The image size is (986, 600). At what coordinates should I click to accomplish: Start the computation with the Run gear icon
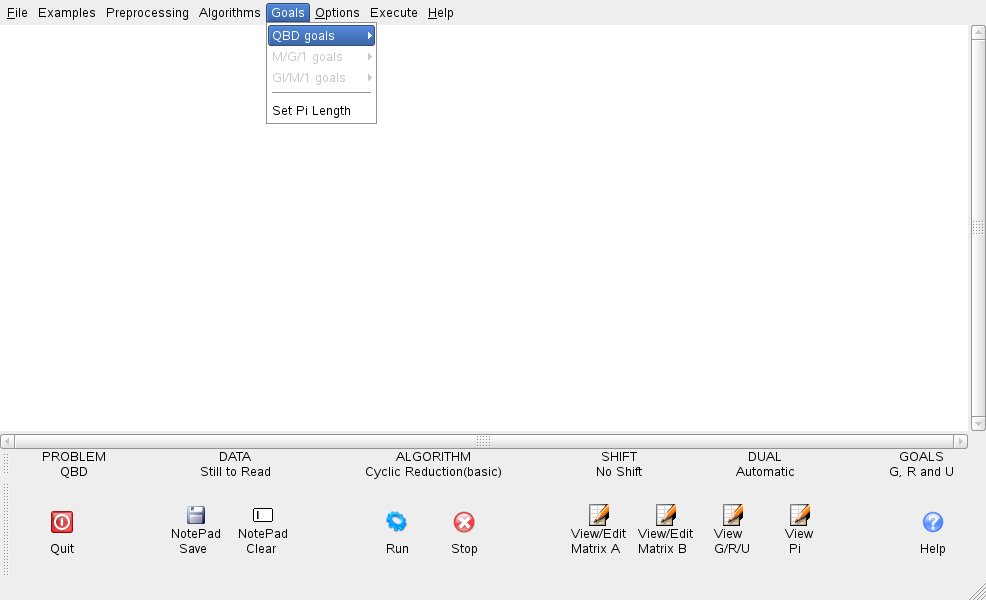397,522
